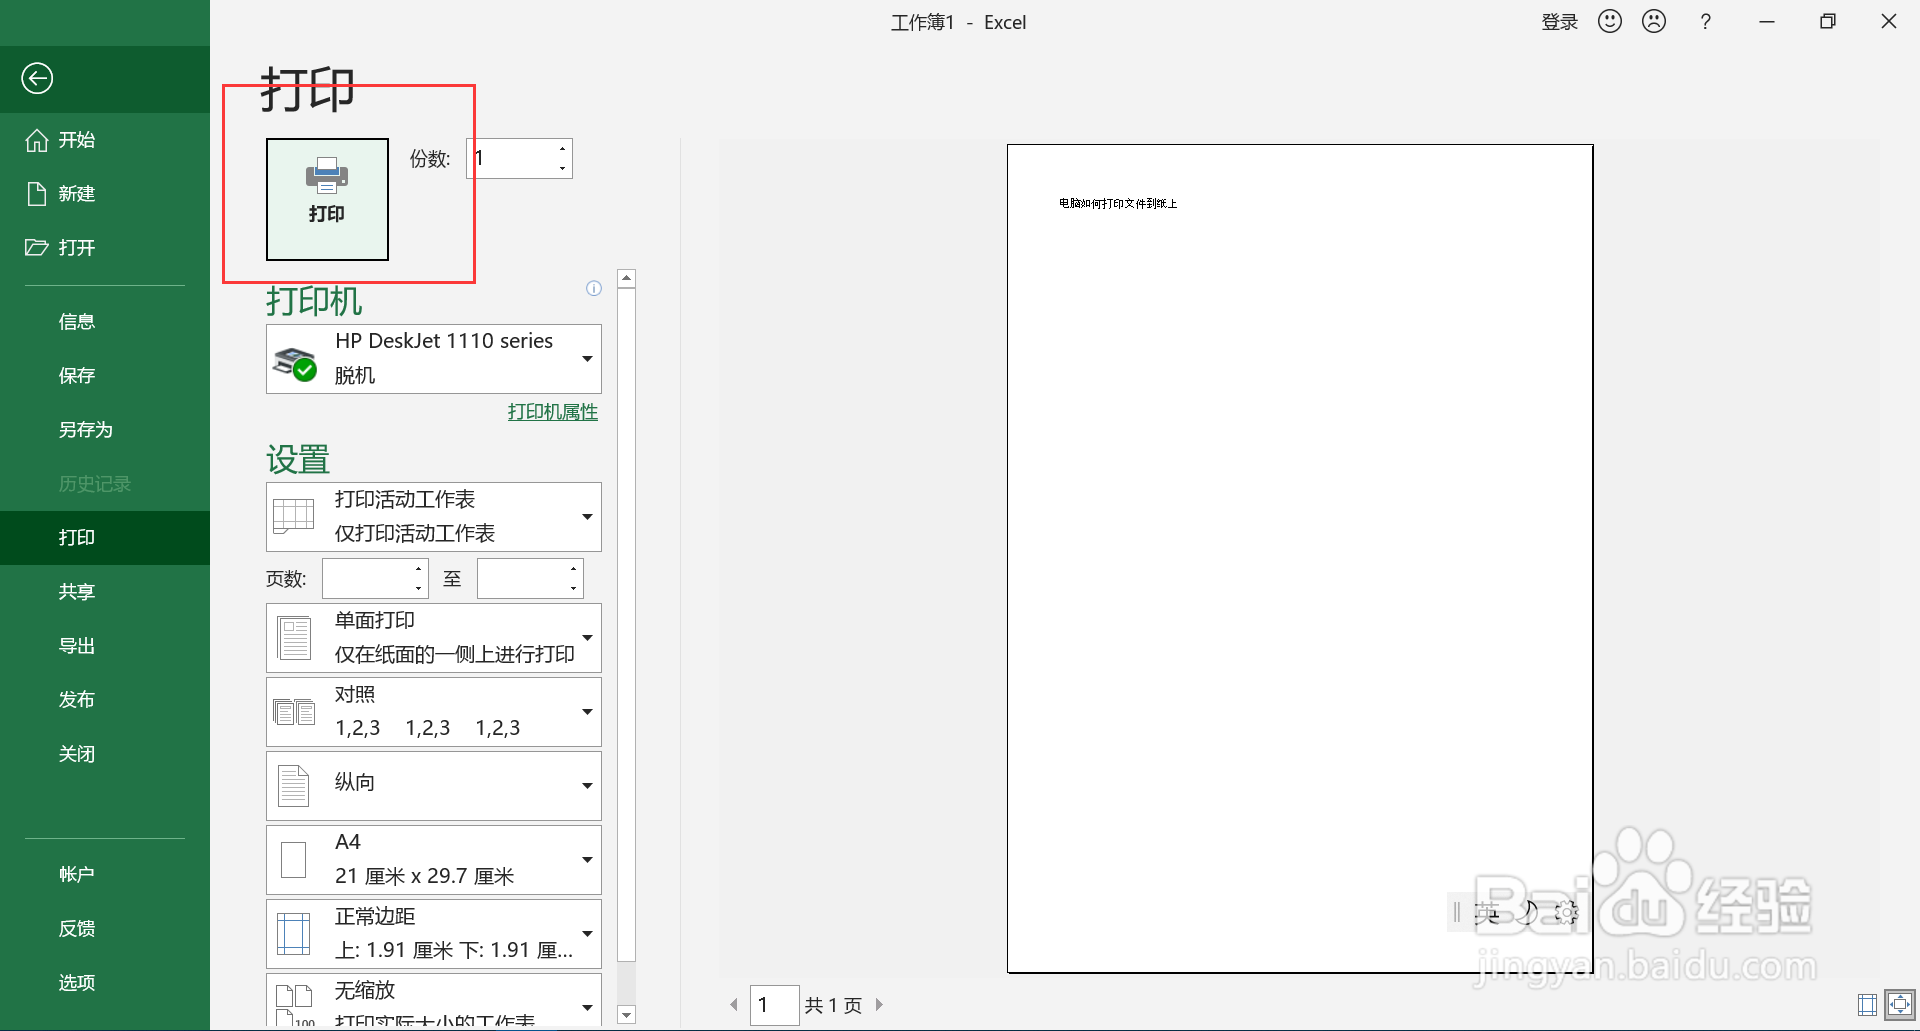
Task: Select the 打印 sidebar menu item
Action: tap(105, 538)
